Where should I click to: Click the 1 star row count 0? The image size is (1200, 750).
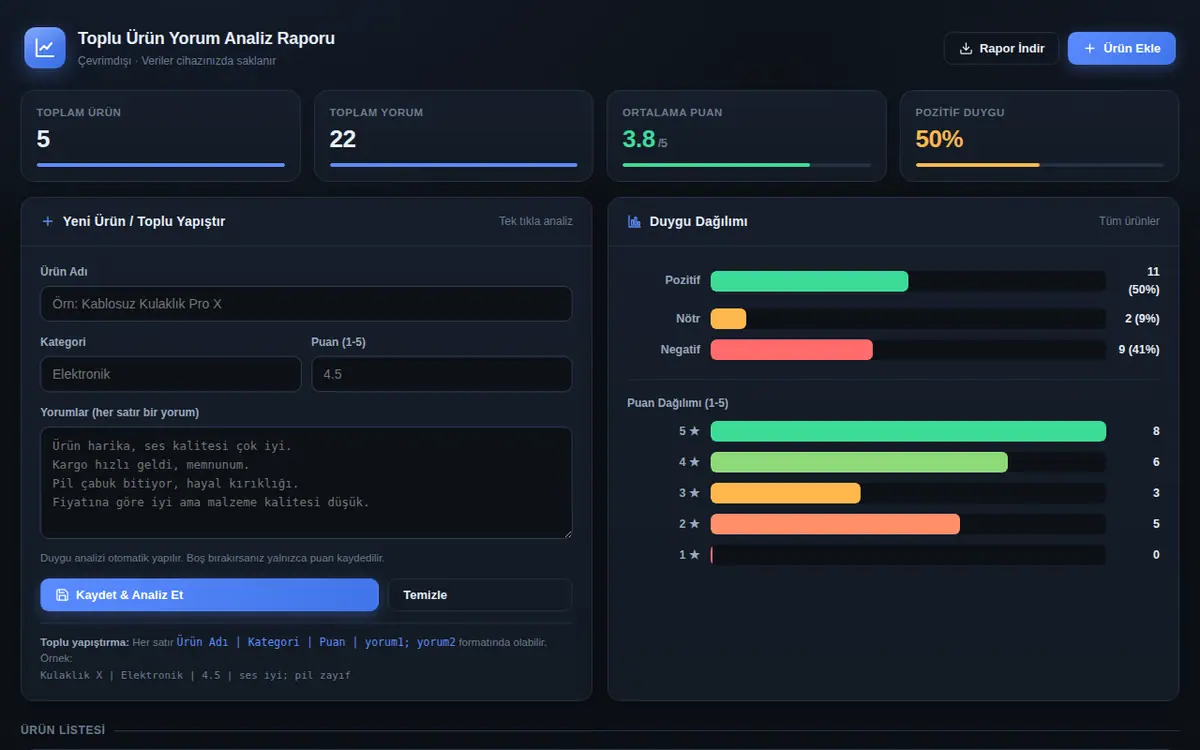click(x=1156, y=555)
